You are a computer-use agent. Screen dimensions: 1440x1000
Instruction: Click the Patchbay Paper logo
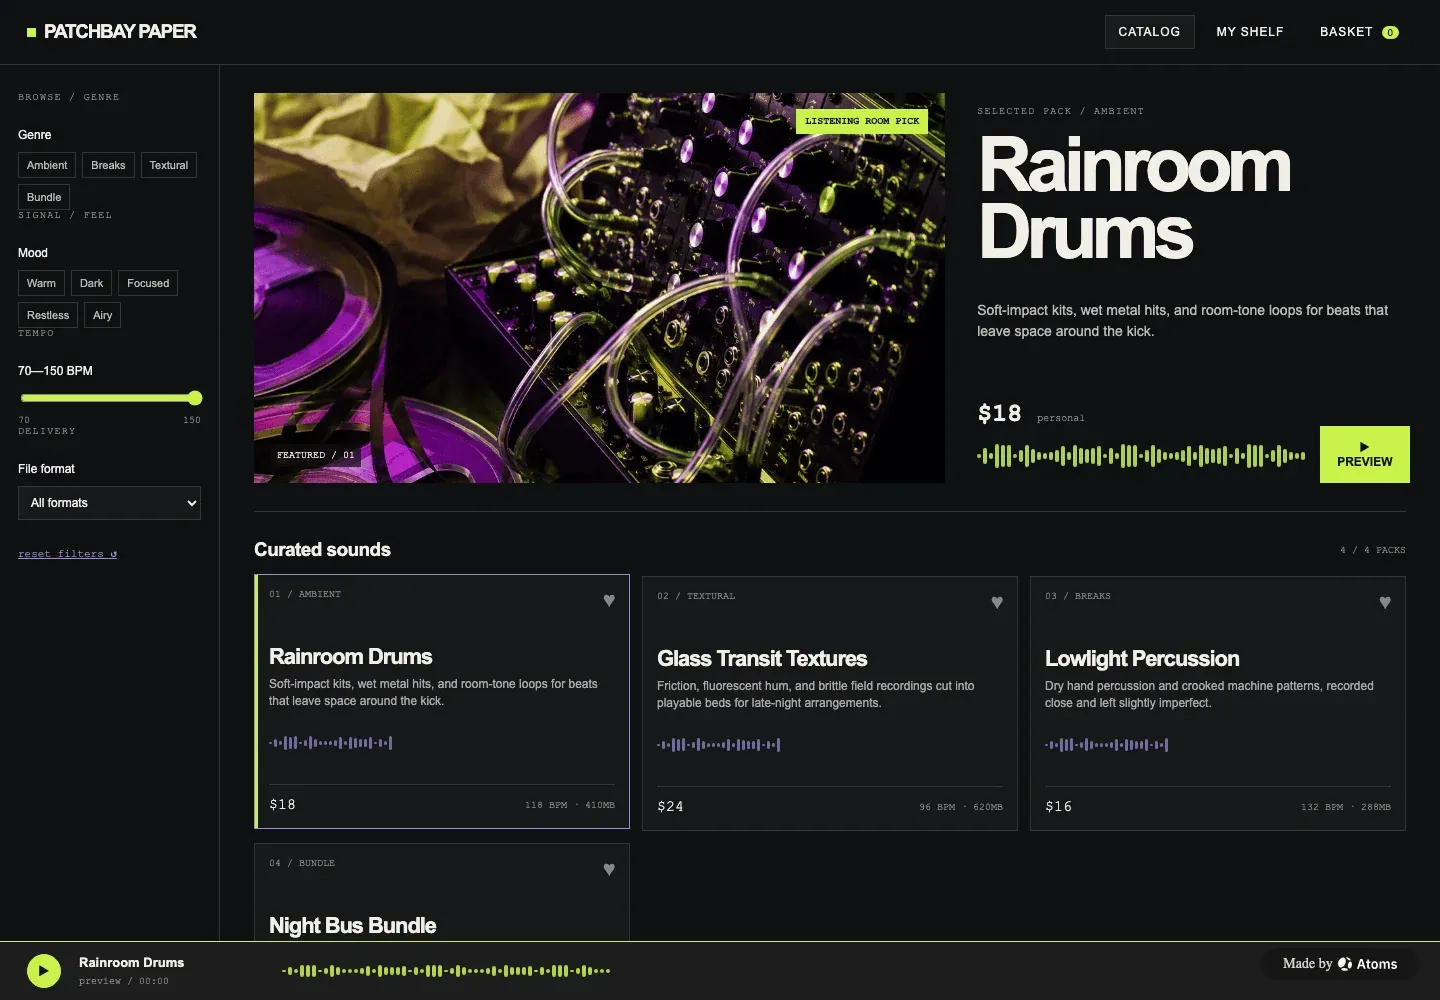tap(111, 32)
